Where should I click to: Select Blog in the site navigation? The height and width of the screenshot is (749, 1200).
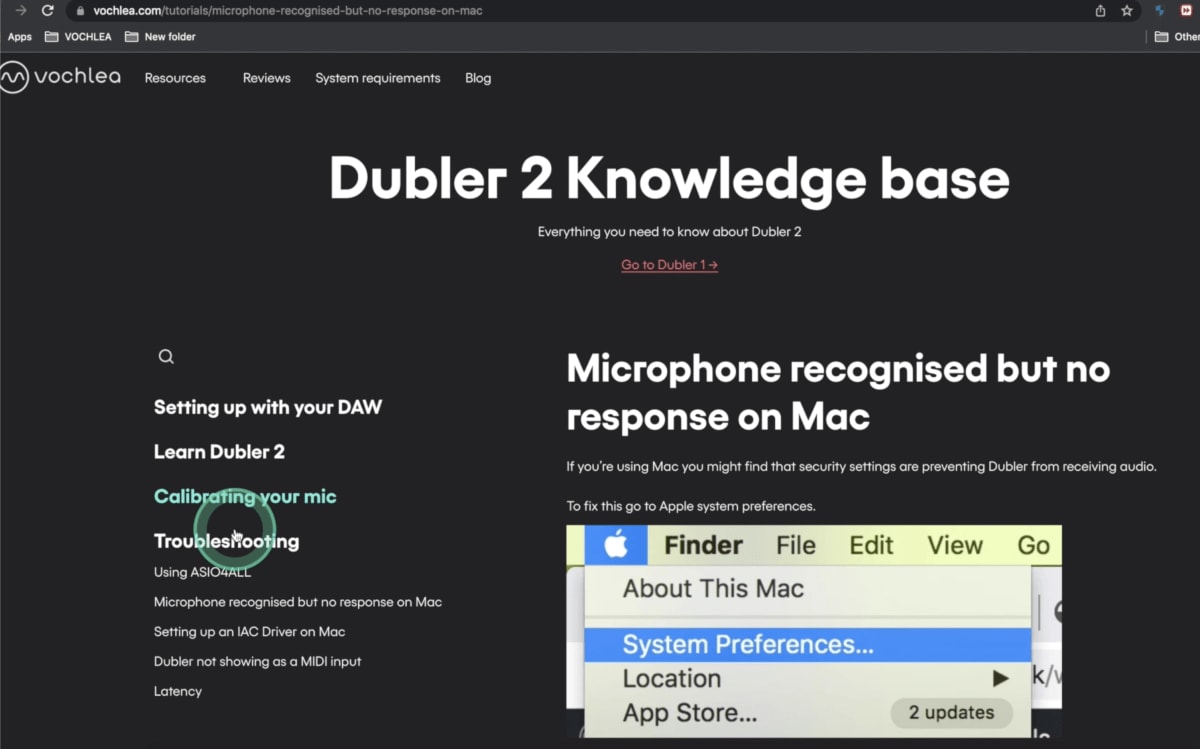pyautogui.click(x=478, y=77)
